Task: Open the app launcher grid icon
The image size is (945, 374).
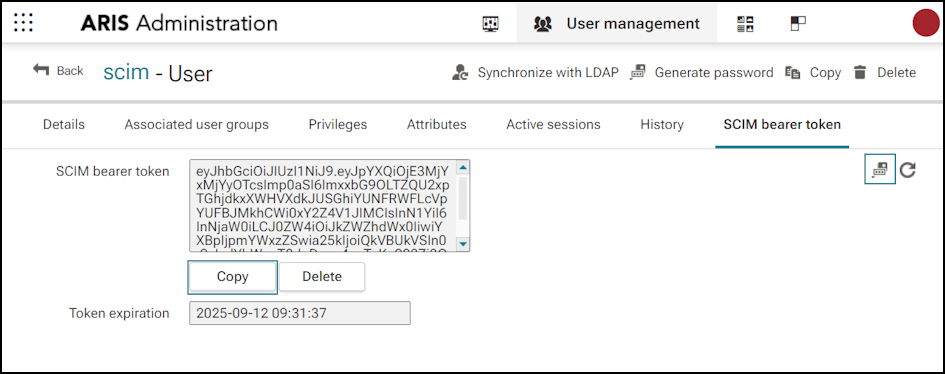Action: [x=23, y=23]
